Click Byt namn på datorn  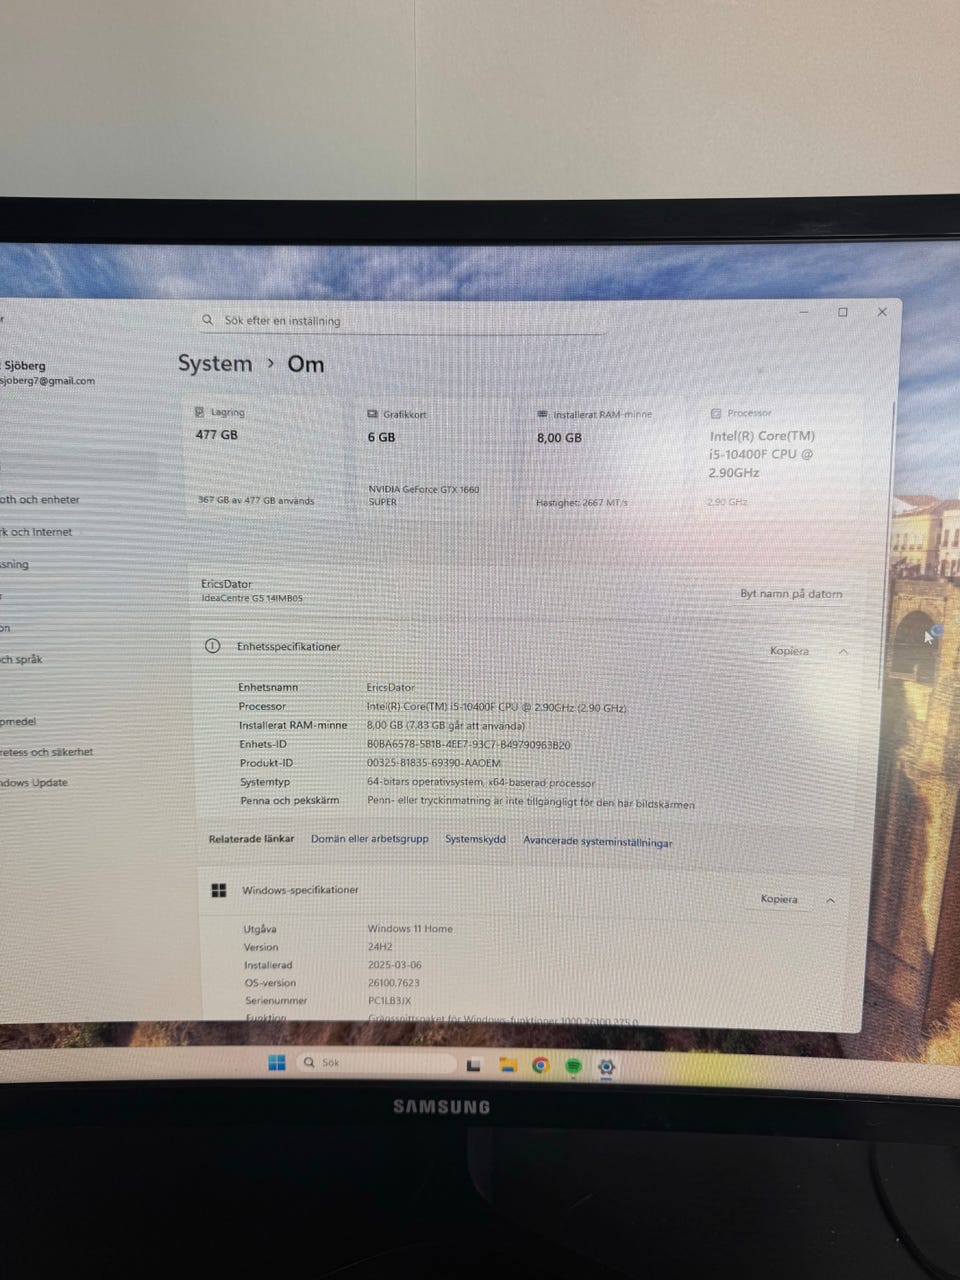pos(791,594)
